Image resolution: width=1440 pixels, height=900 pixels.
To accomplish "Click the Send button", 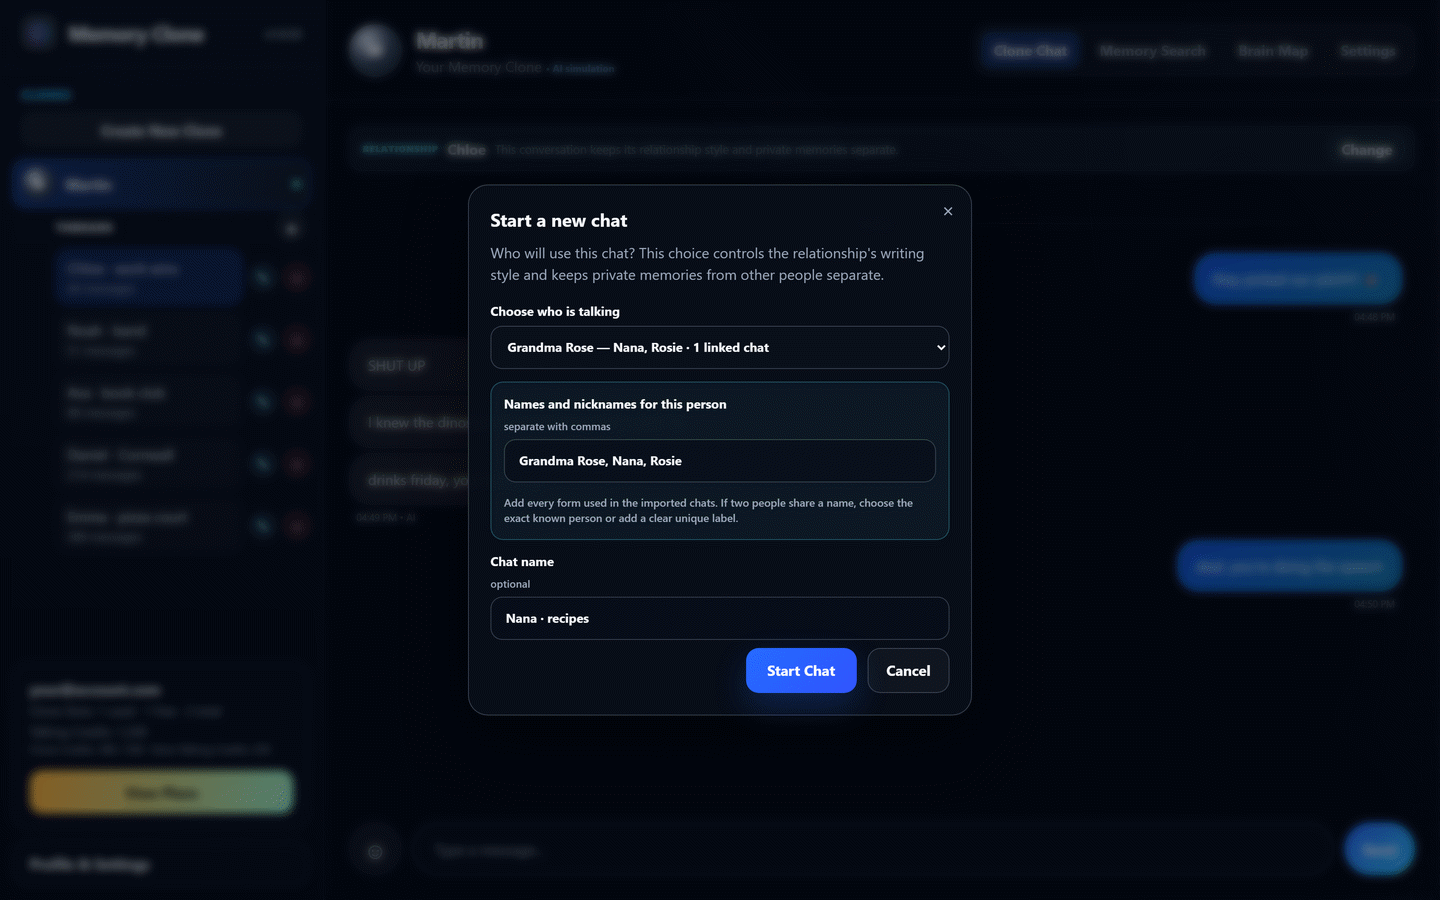I will tap(1379, 850).
